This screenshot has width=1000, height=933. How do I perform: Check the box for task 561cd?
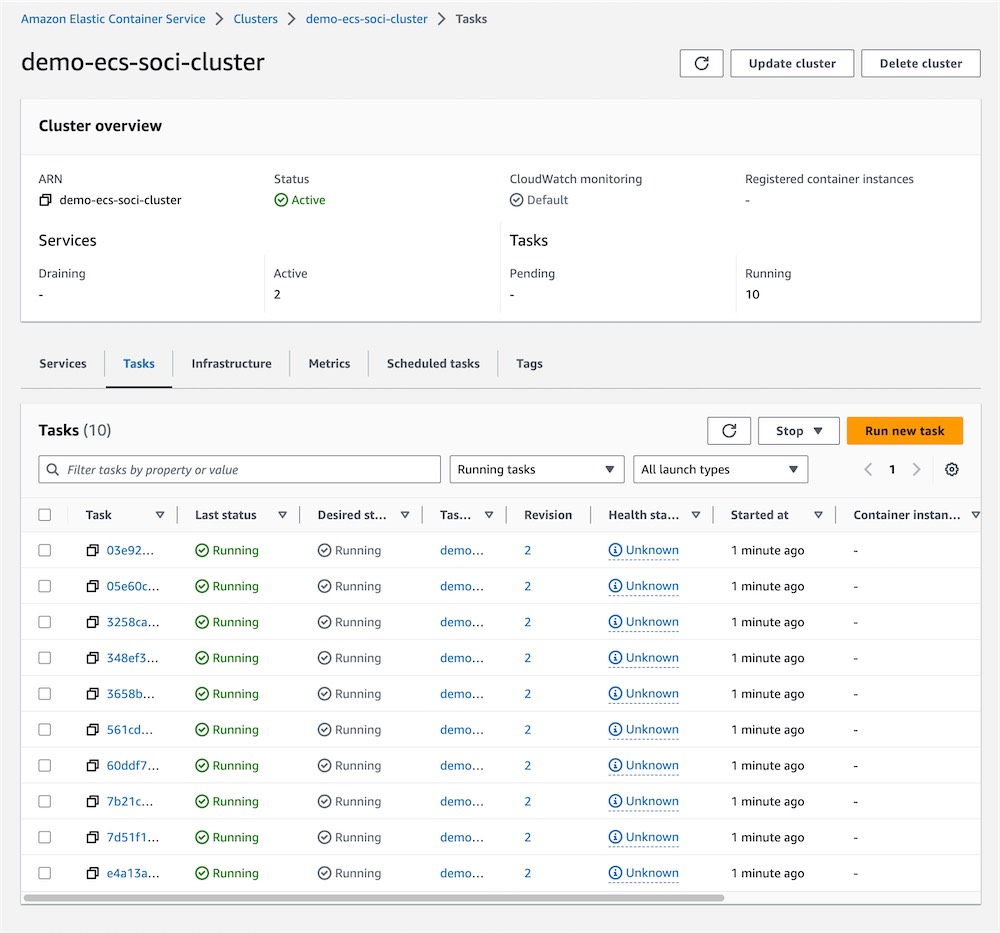tap(45, 729)
